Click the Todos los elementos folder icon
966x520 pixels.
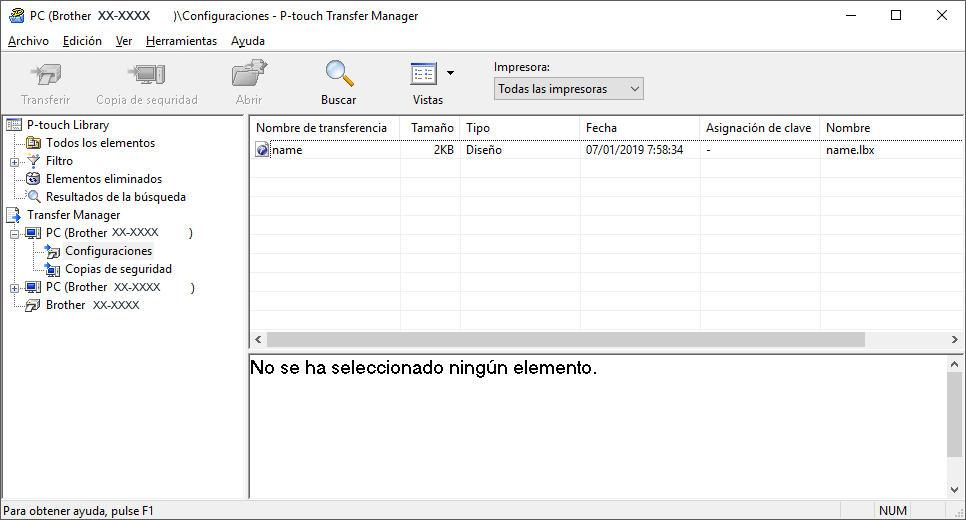coord(33,143)
